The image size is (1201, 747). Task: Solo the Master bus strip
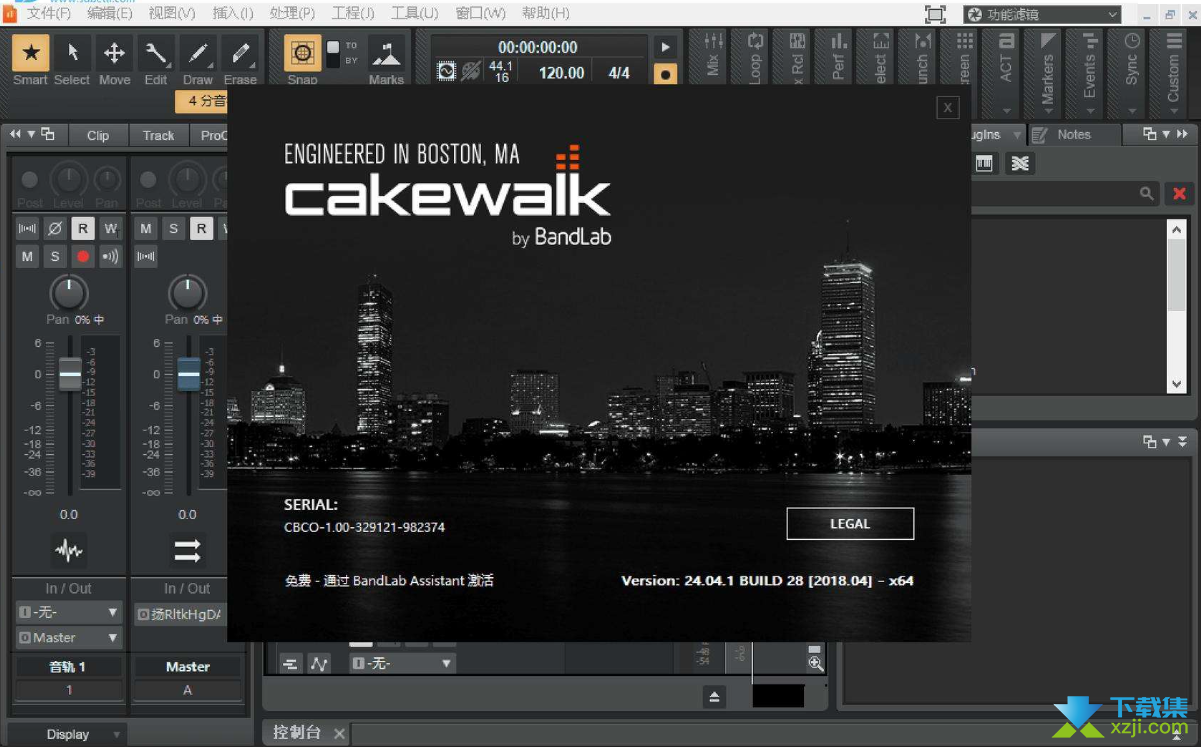click(x=174, y=229)
